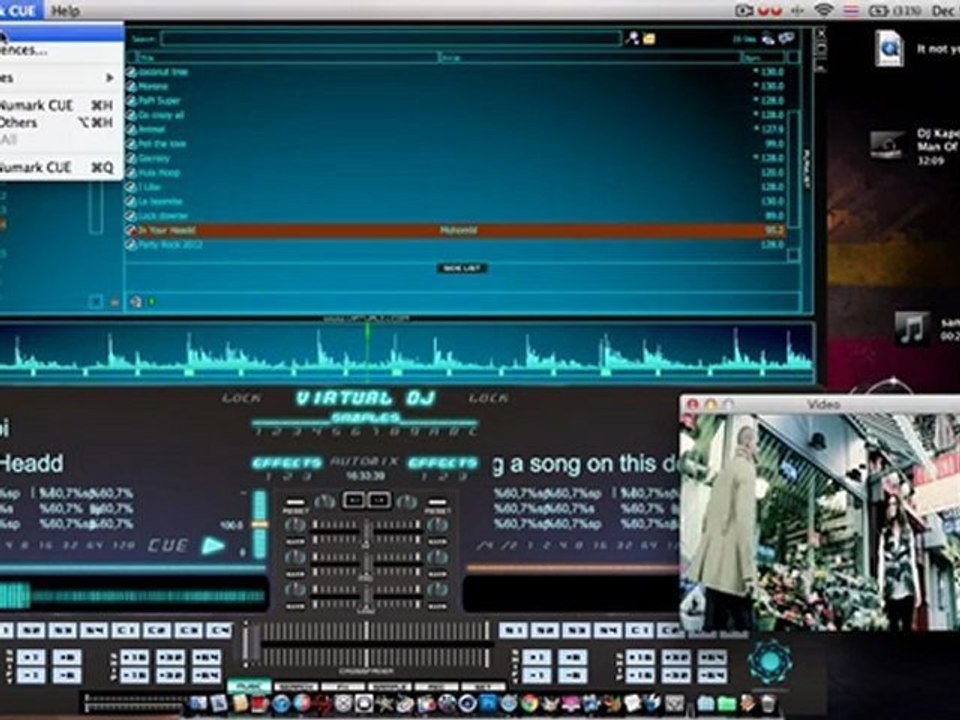Sort tracks by the Bpm column header
960x720 pixels.
[x=762, y=58]
